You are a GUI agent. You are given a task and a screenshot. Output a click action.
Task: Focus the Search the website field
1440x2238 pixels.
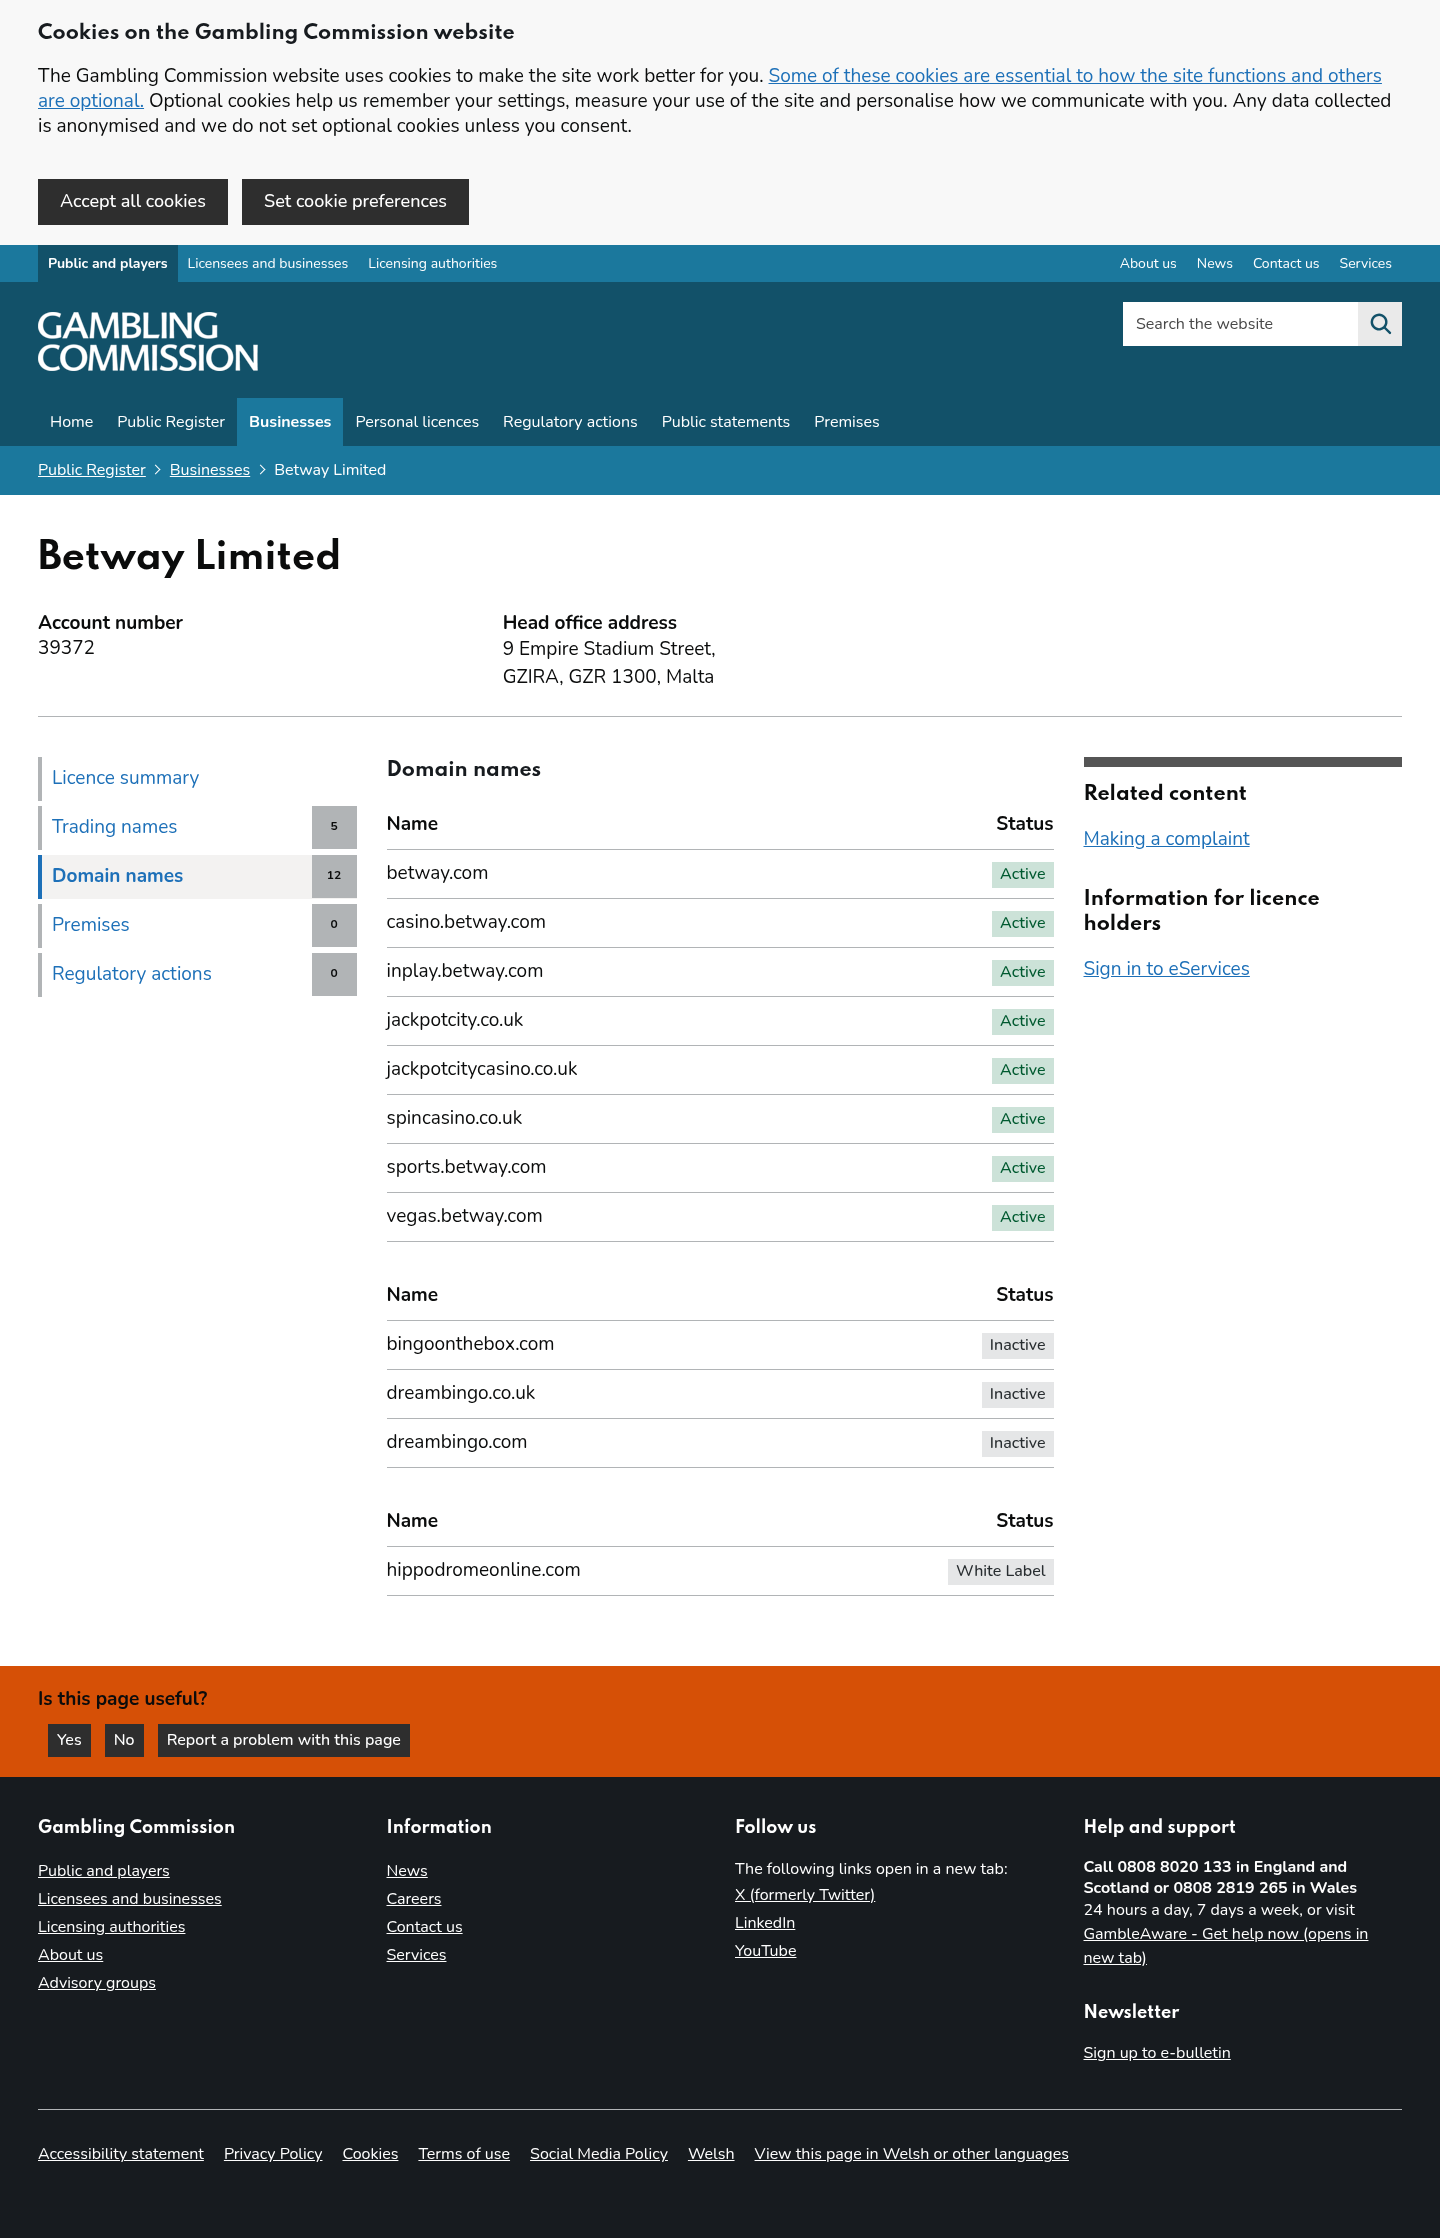point(1240,324)
